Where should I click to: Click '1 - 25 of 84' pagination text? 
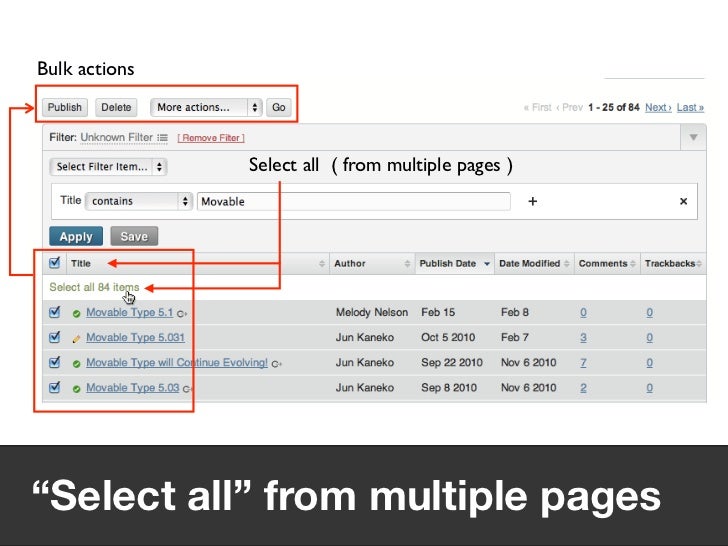tap(614, 107)
